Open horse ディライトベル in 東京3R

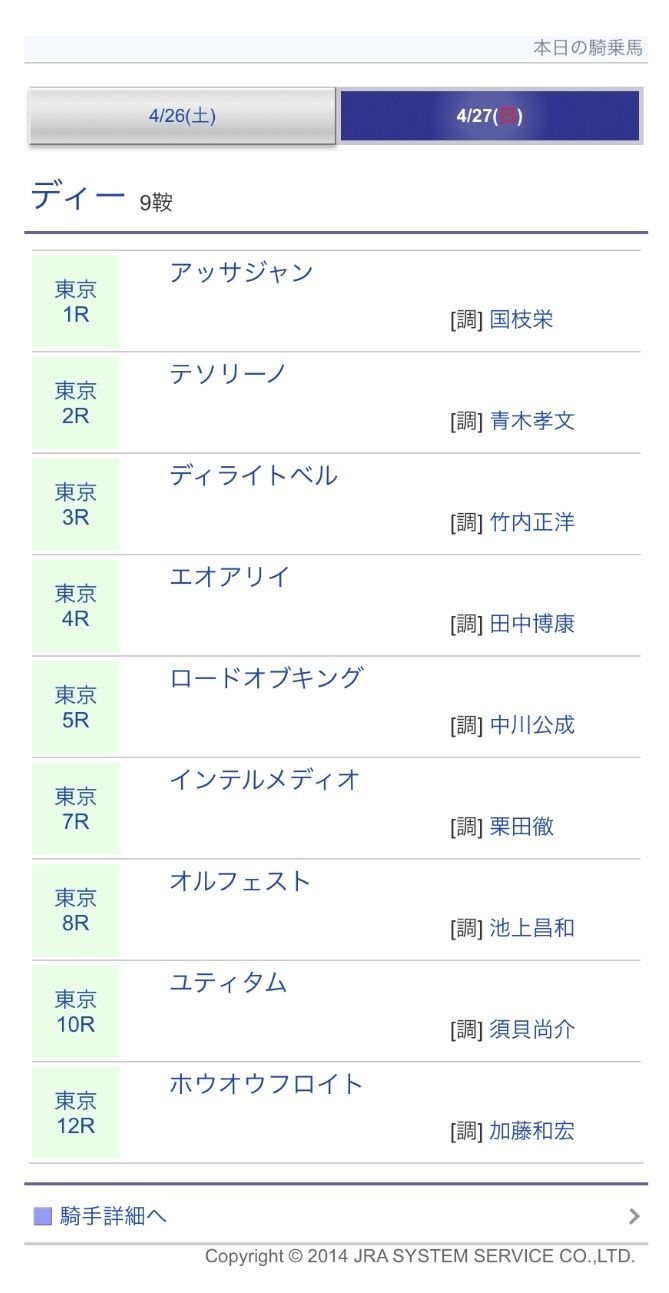pyautogui.click(x=255, y=475)
